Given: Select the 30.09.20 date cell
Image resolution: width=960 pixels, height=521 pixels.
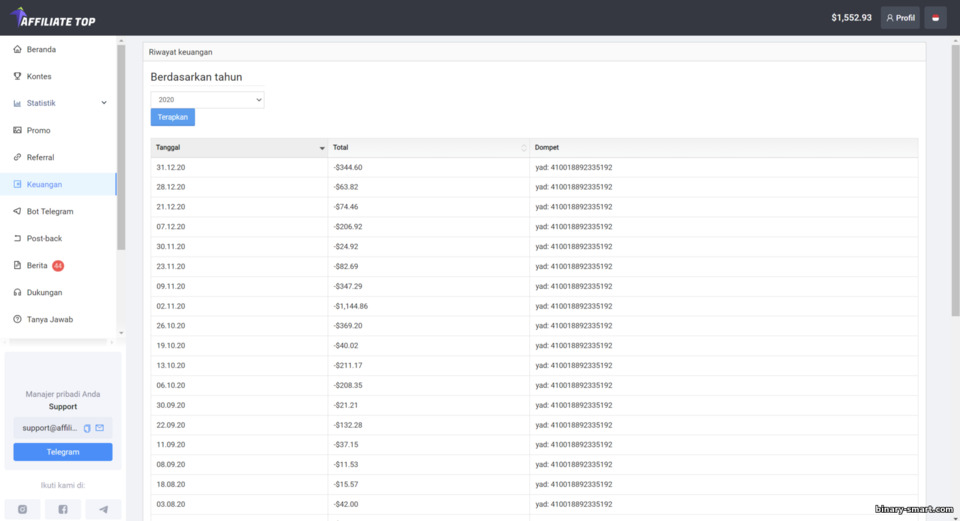Looking at the screenshot, I should coord(239,405).
